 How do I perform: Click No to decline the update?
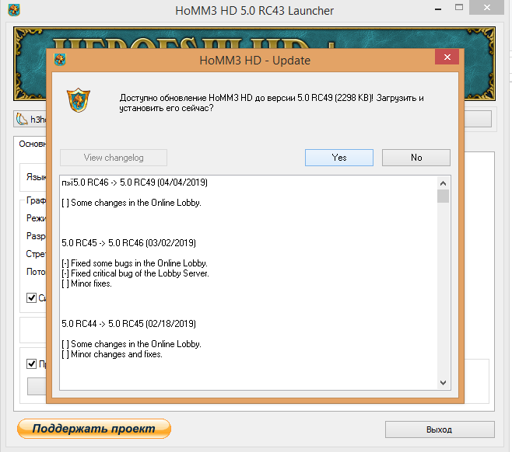click(x=416, y=157)
